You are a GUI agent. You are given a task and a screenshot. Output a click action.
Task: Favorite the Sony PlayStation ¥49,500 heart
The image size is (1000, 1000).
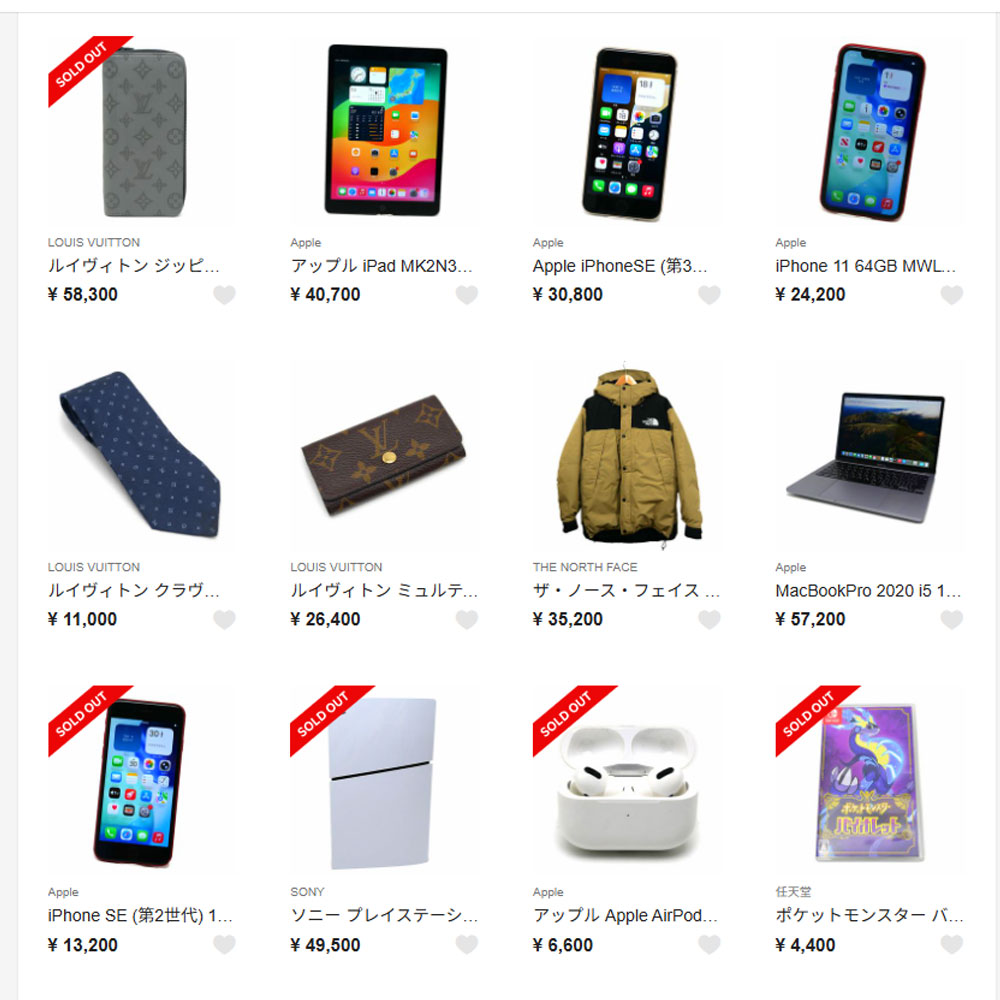[x=466, y=945]
